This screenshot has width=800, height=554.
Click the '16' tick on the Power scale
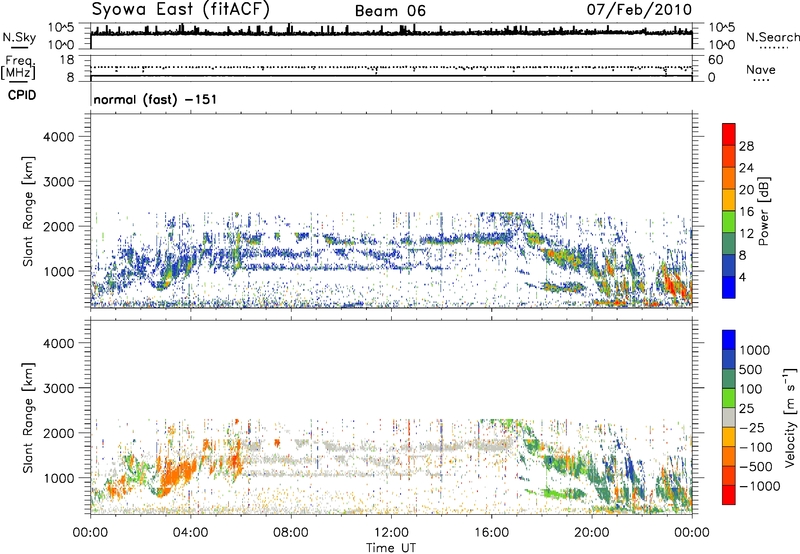[746, 212]
